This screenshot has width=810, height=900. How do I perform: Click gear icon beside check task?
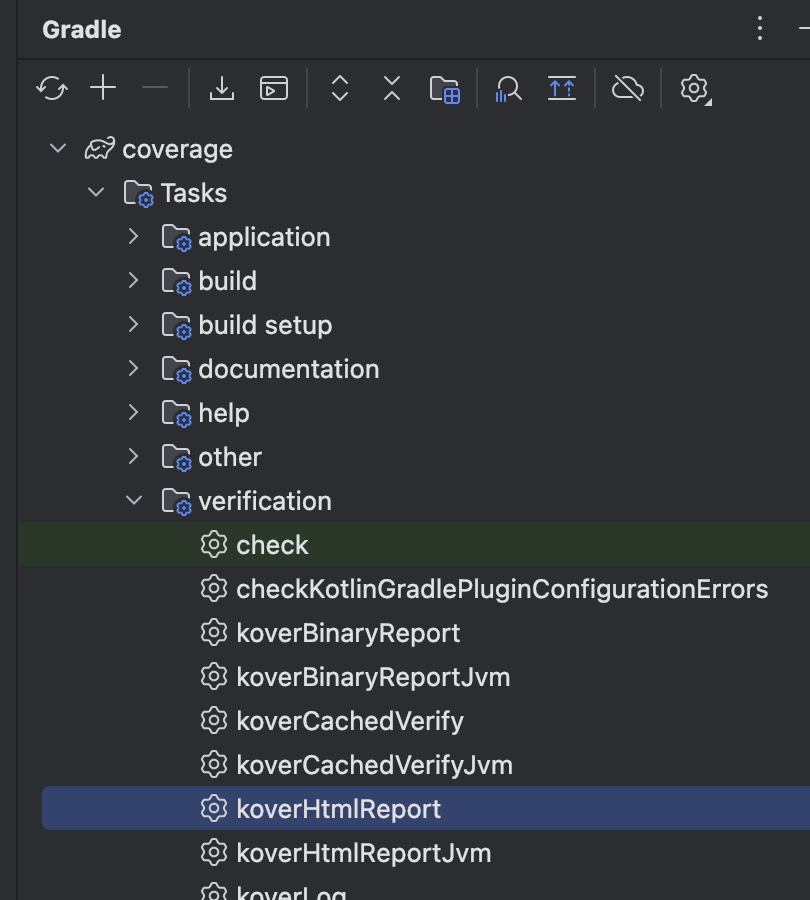tap(214, 545)
